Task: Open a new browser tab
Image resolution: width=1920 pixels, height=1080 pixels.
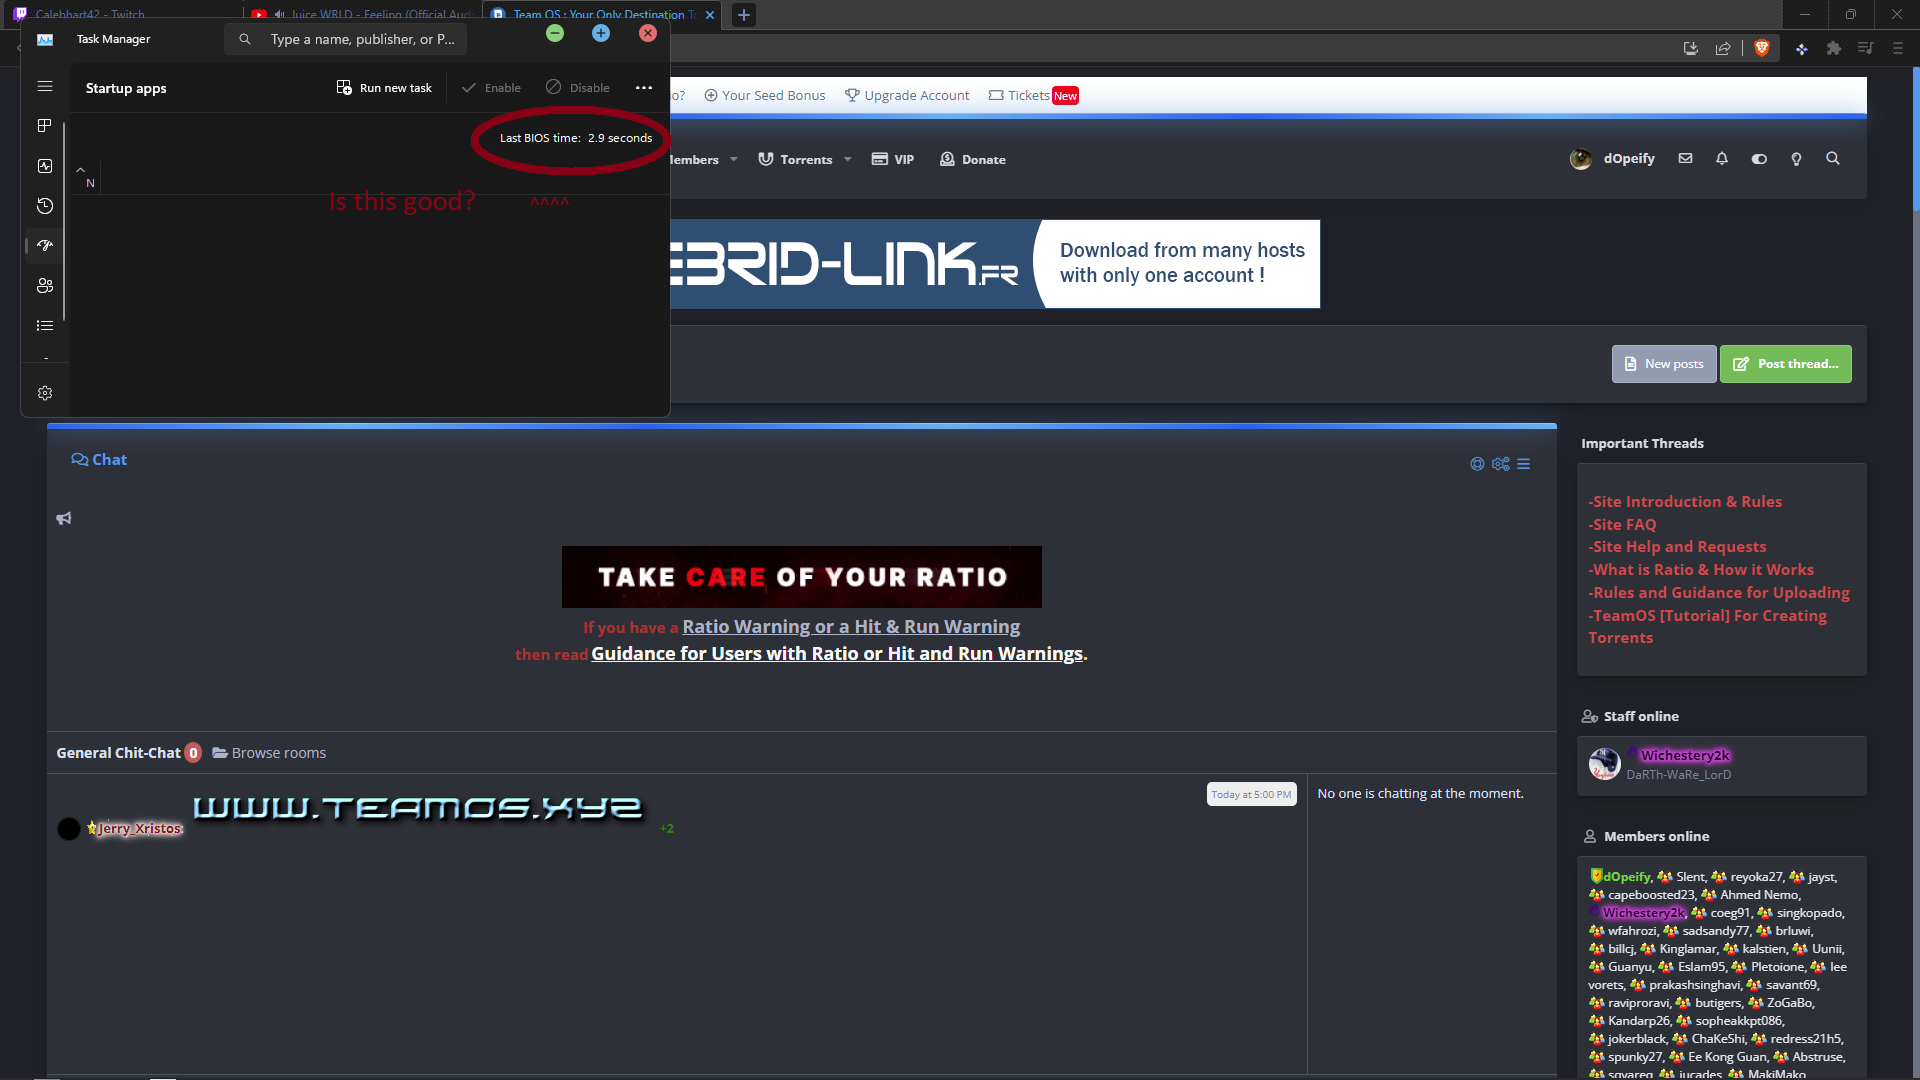Action: click(x=743, y=15)
